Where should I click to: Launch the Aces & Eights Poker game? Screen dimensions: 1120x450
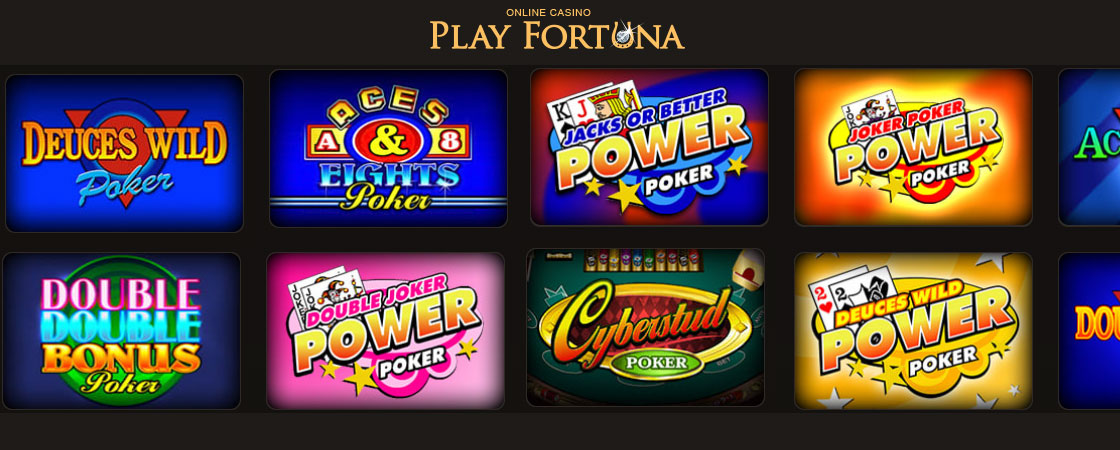388,148
